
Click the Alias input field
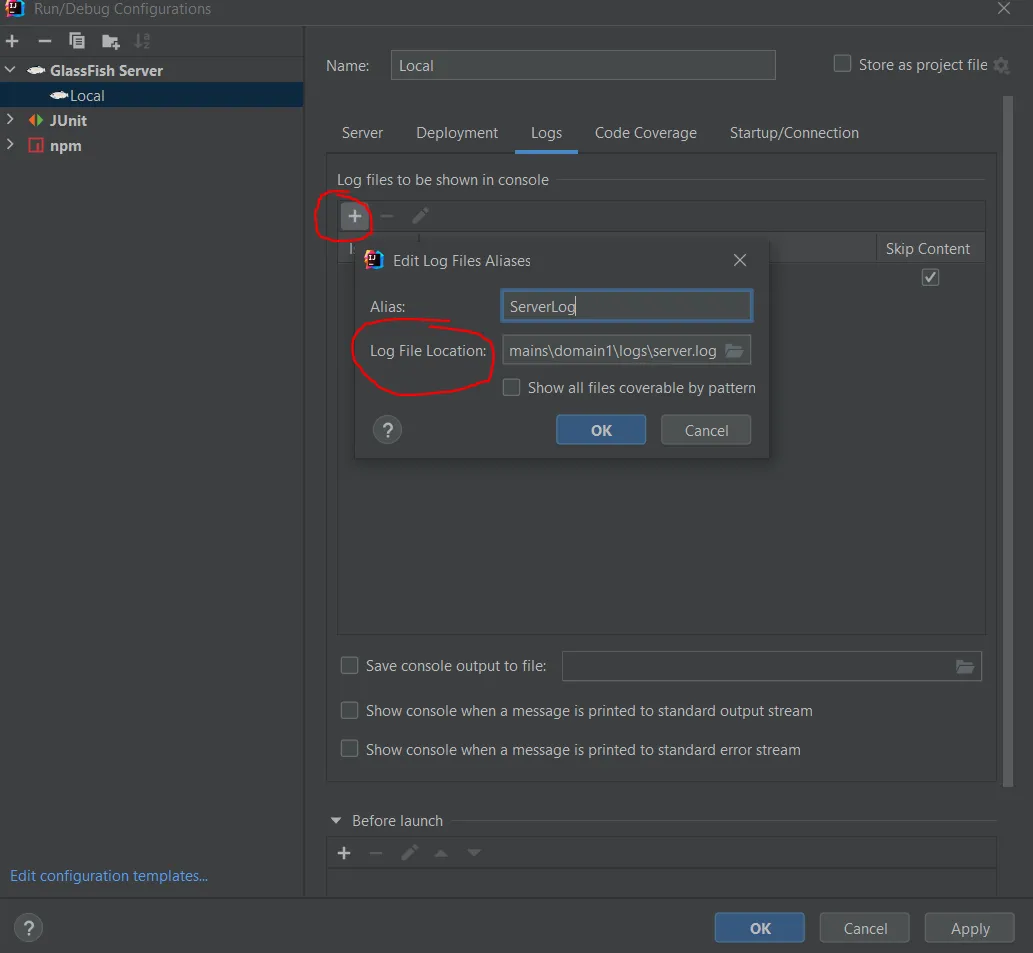[x=627, y=306]
